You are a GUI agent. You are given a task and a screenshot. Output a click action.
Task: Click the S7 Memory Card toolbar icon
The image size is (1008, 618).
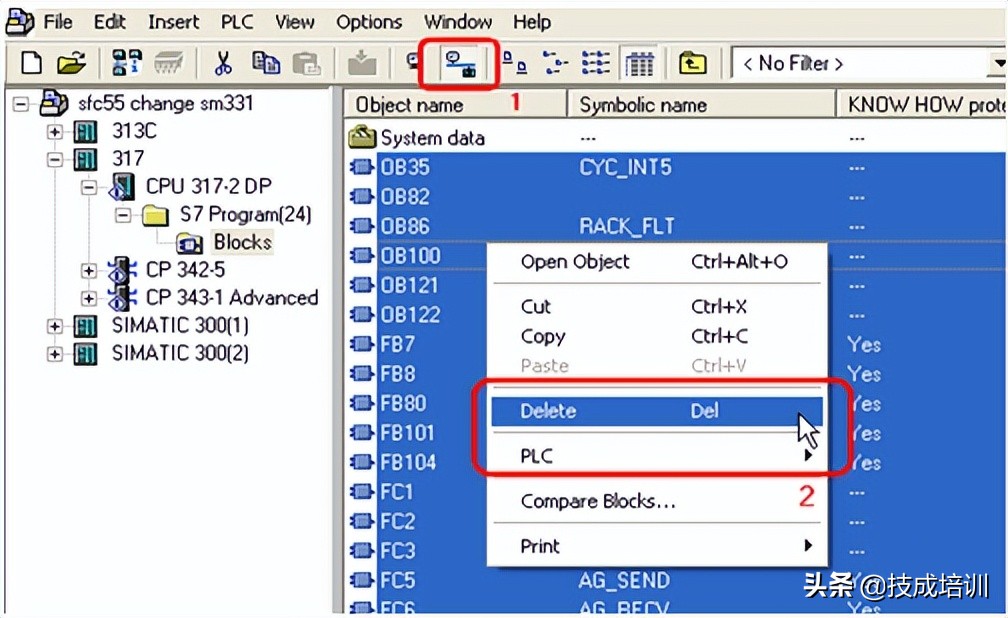(x=169, y=63)
